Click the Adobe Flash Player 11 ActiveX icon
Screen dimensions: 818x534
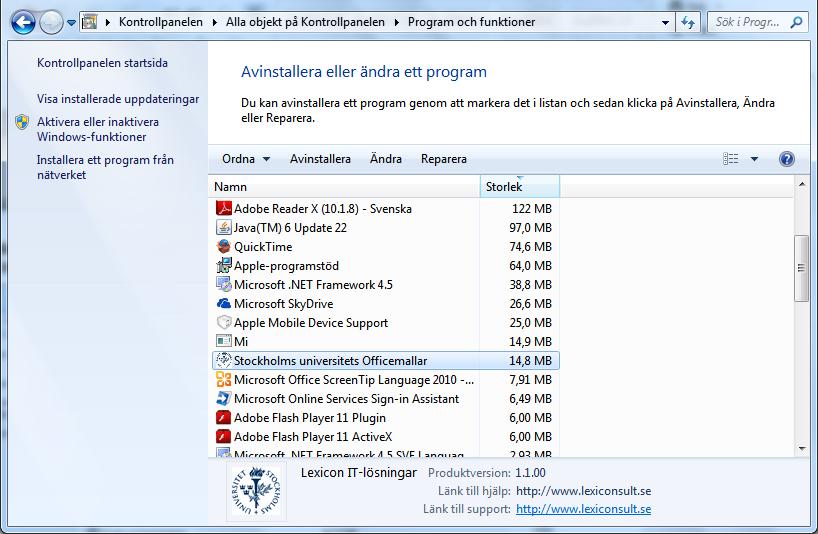point(224,436)
